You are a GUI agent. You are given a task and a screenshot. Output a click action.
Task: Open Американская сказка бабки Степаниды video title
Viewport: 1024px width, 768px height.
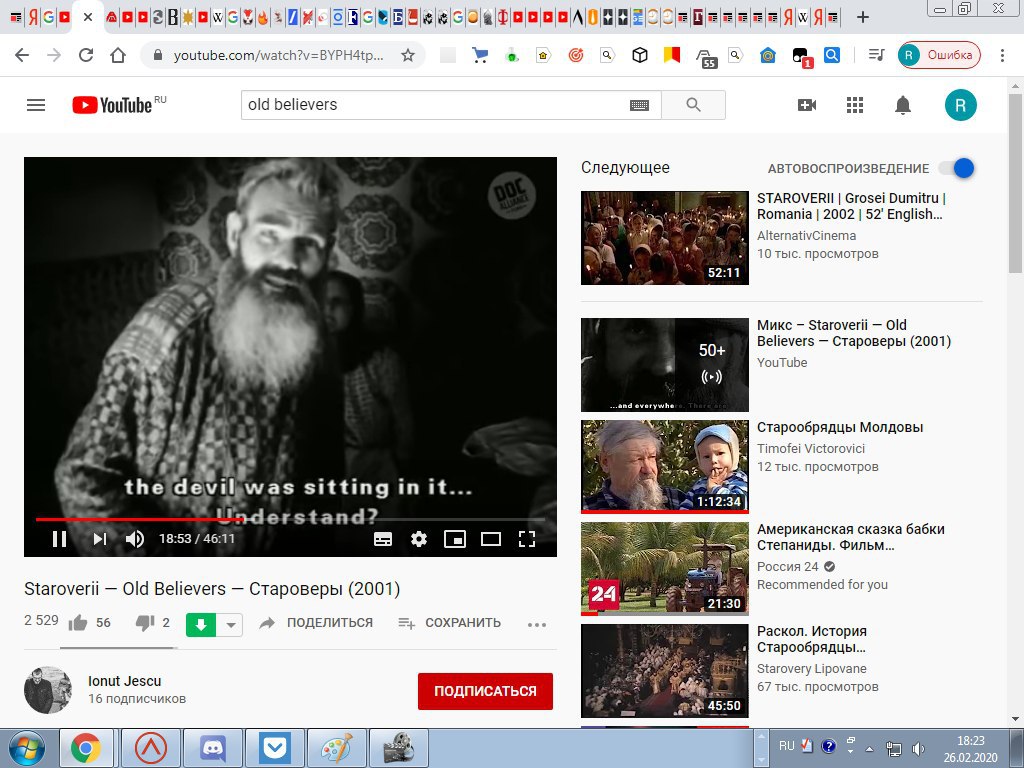coord(851,537)
